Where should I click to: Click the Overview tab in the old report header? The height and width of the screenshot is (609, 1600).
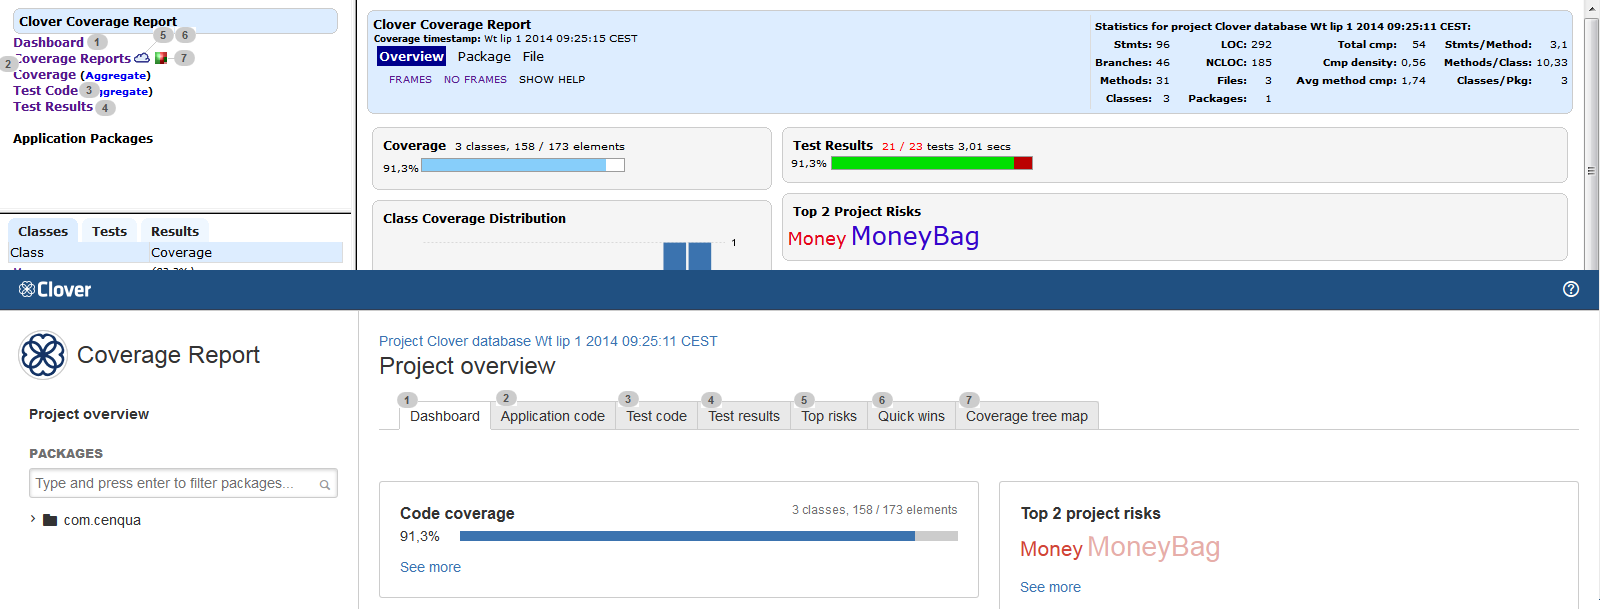[x=411, y=57]
